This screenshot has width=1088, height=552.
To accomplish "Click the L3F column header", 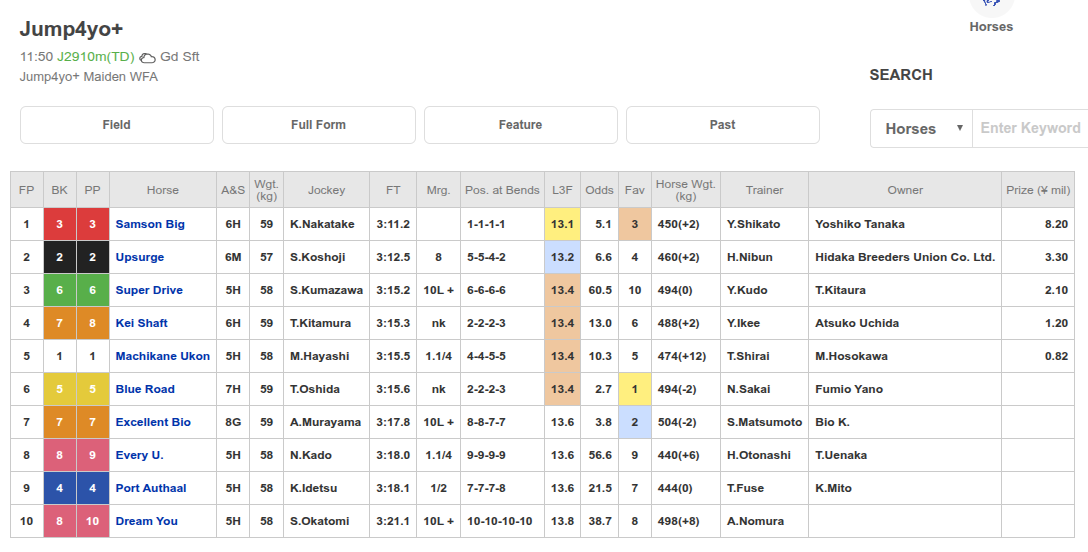I will click(x=562, y=190).
